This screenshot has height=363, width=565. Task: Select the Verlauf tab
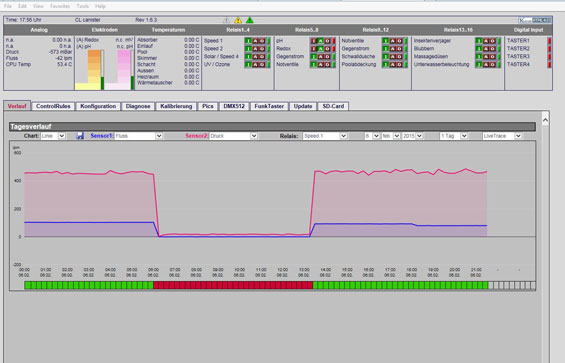(17, 106)
